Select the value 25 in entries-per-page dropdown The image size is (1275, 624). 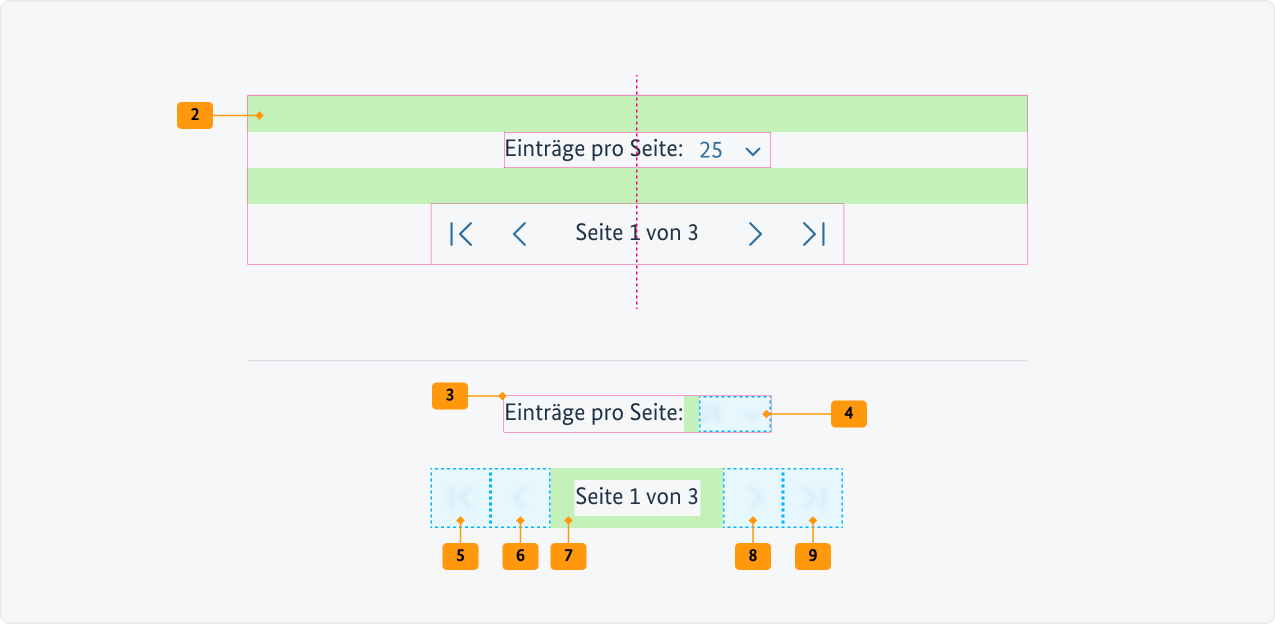click(711, 149)
